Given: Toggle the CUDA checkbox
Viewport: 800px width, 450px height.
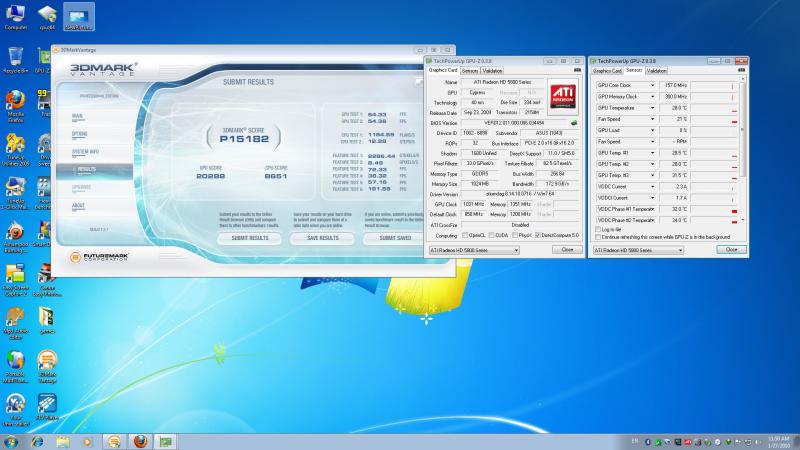Looking at the screenshot, I should (x=491, y=235).
